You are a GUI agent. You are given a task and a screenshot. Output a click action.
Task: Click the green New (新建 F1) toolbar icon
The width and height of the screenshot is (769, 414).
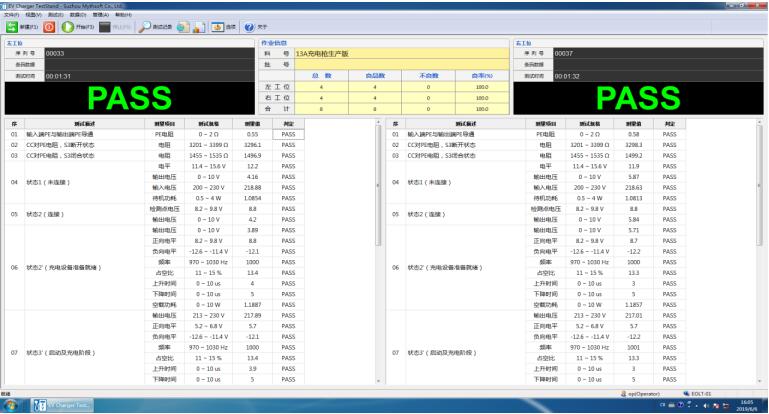10,26
